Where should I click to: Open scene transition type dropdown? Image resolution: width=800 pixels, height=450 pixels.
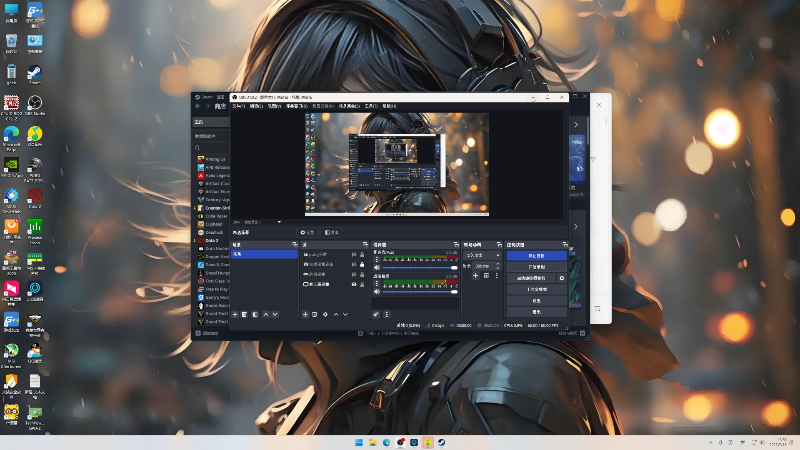click(482, 255)
